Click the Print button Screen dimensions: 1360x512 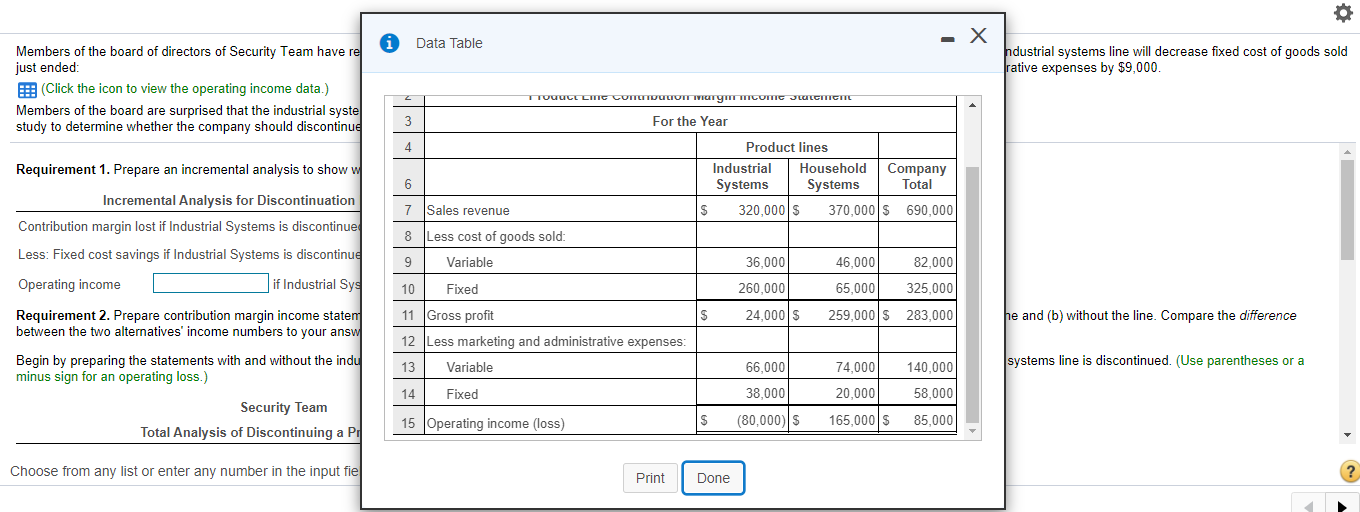[650, 478]
